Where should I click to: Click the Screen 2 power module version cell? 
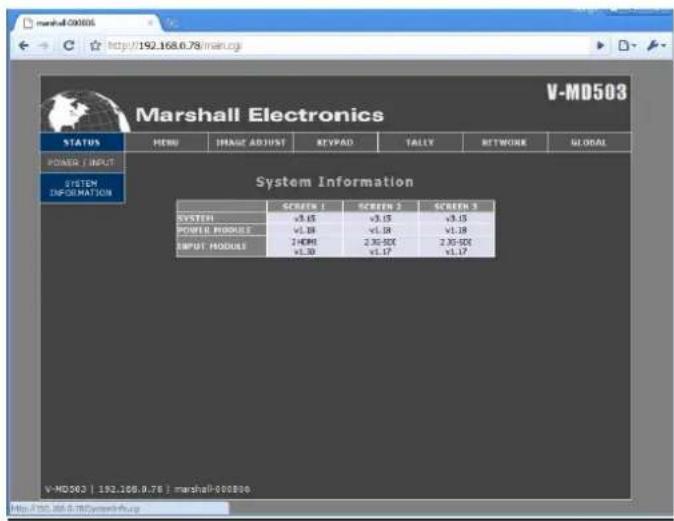380,230
